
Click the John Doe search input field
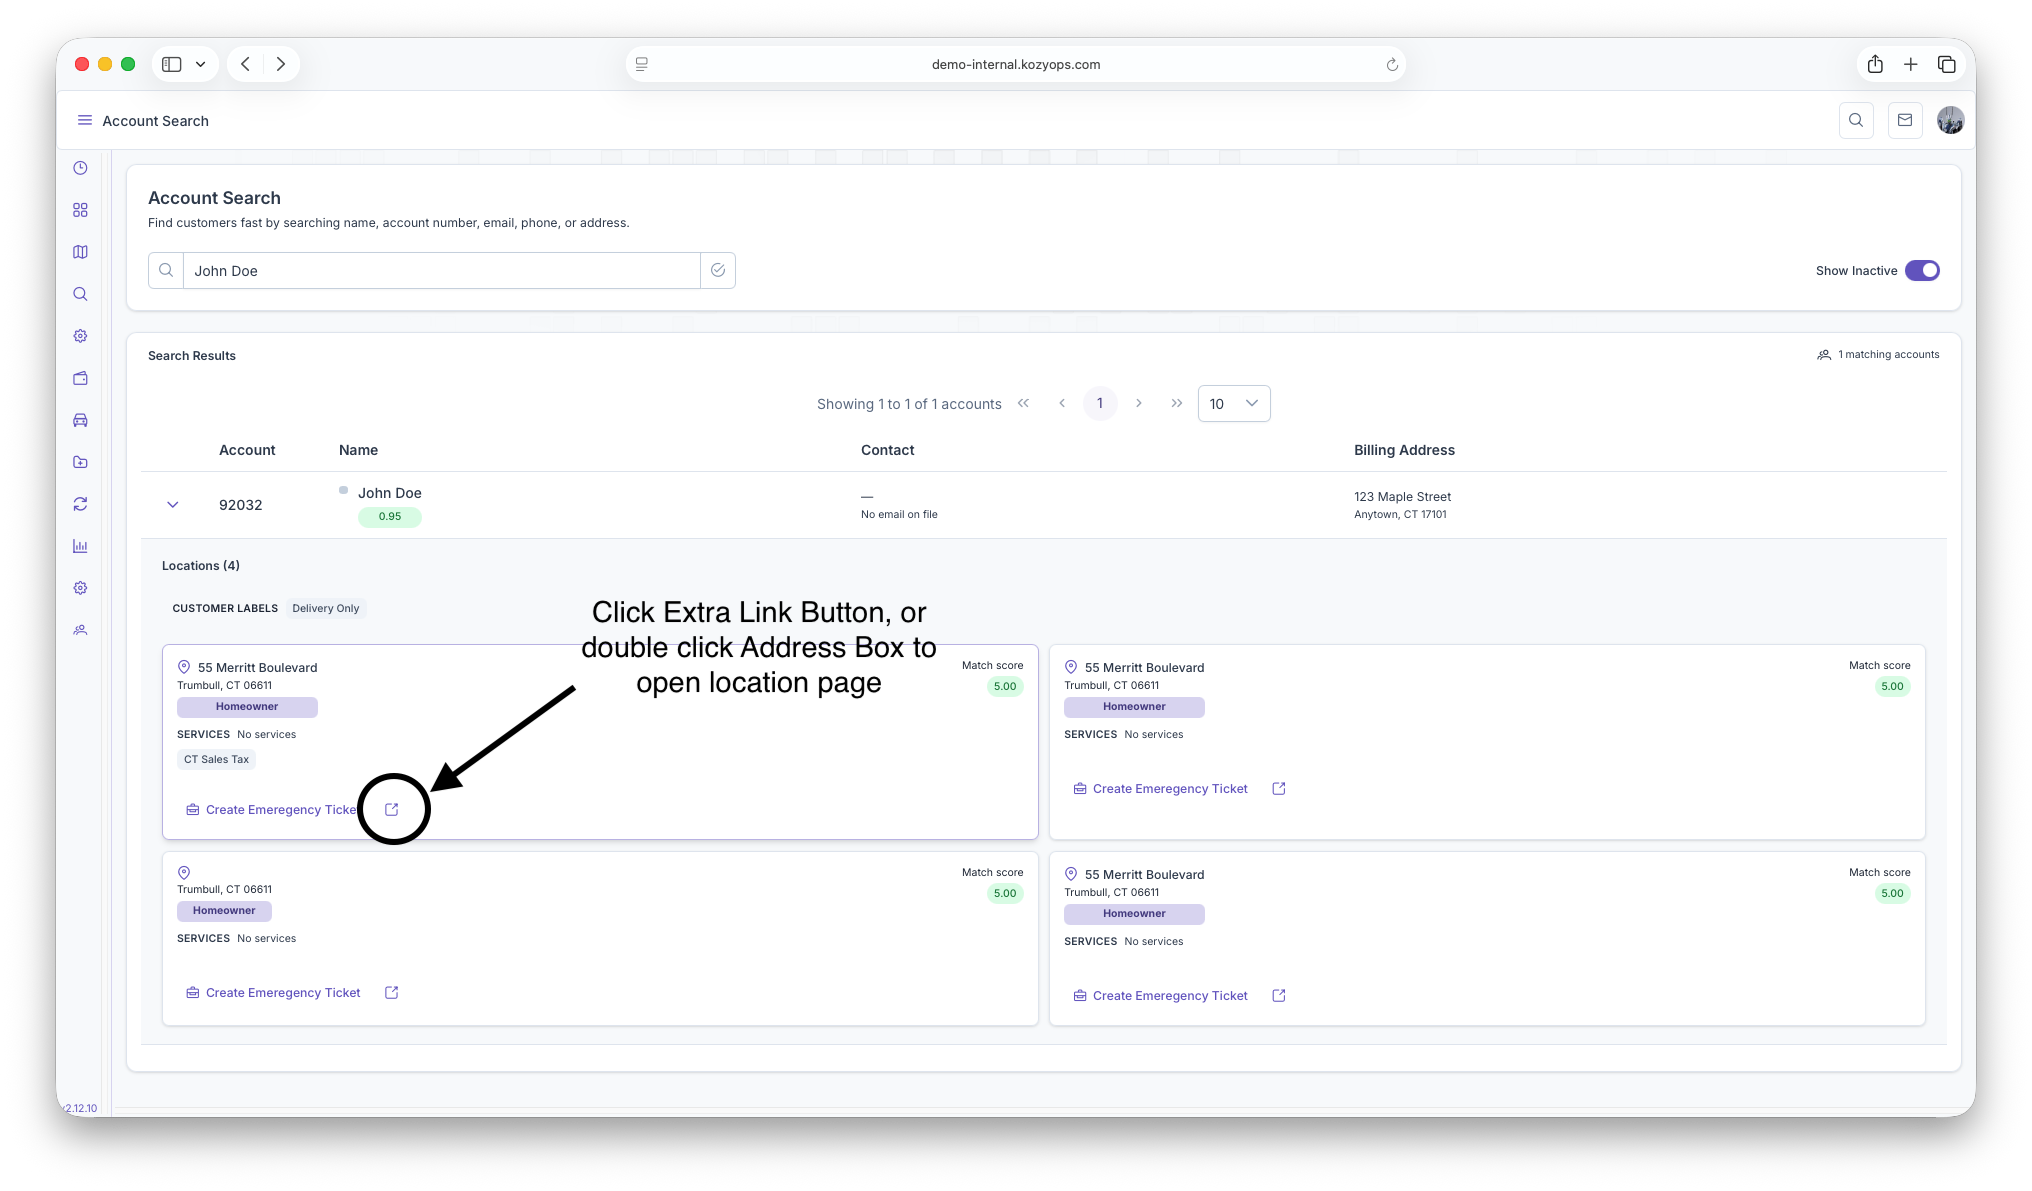tap(440, 270)
